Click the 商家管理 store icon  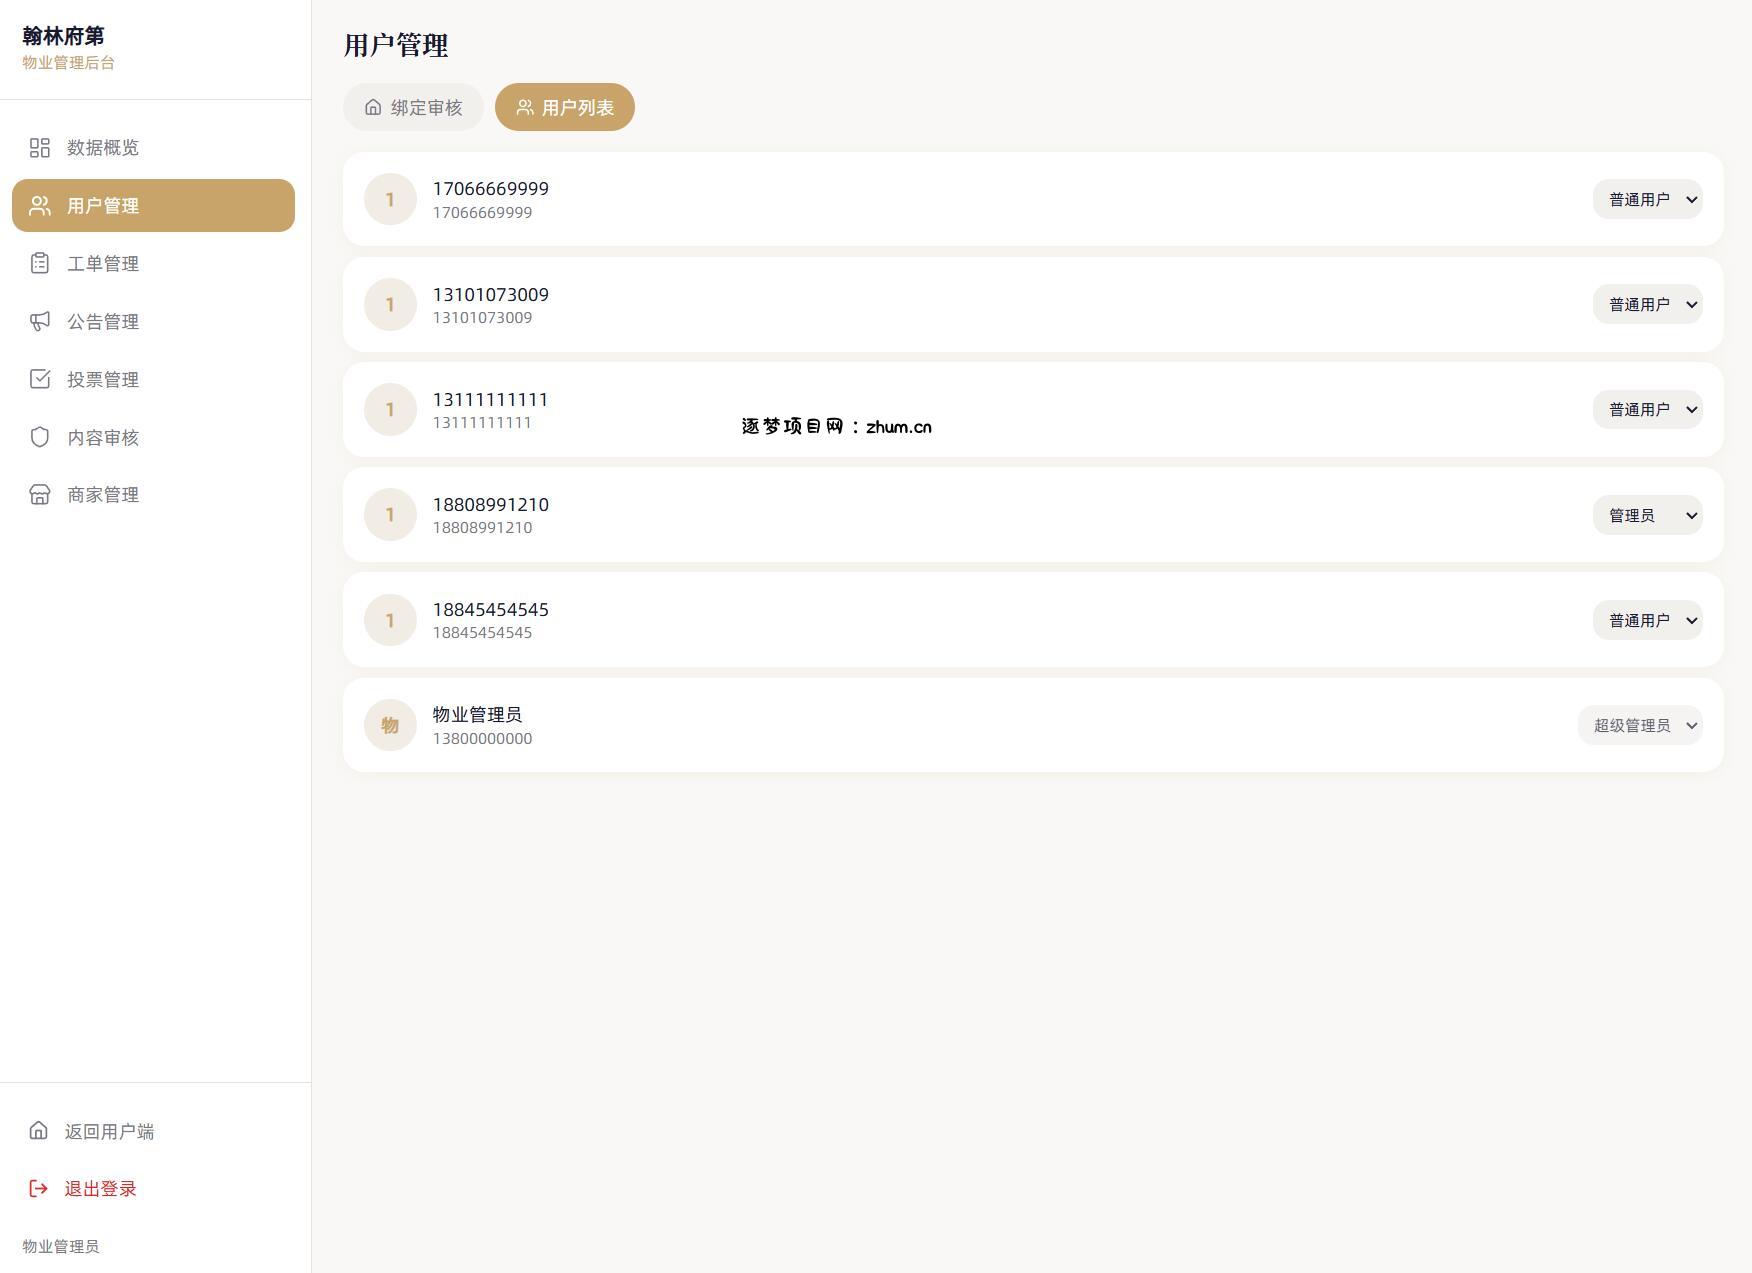click(40, 495)
